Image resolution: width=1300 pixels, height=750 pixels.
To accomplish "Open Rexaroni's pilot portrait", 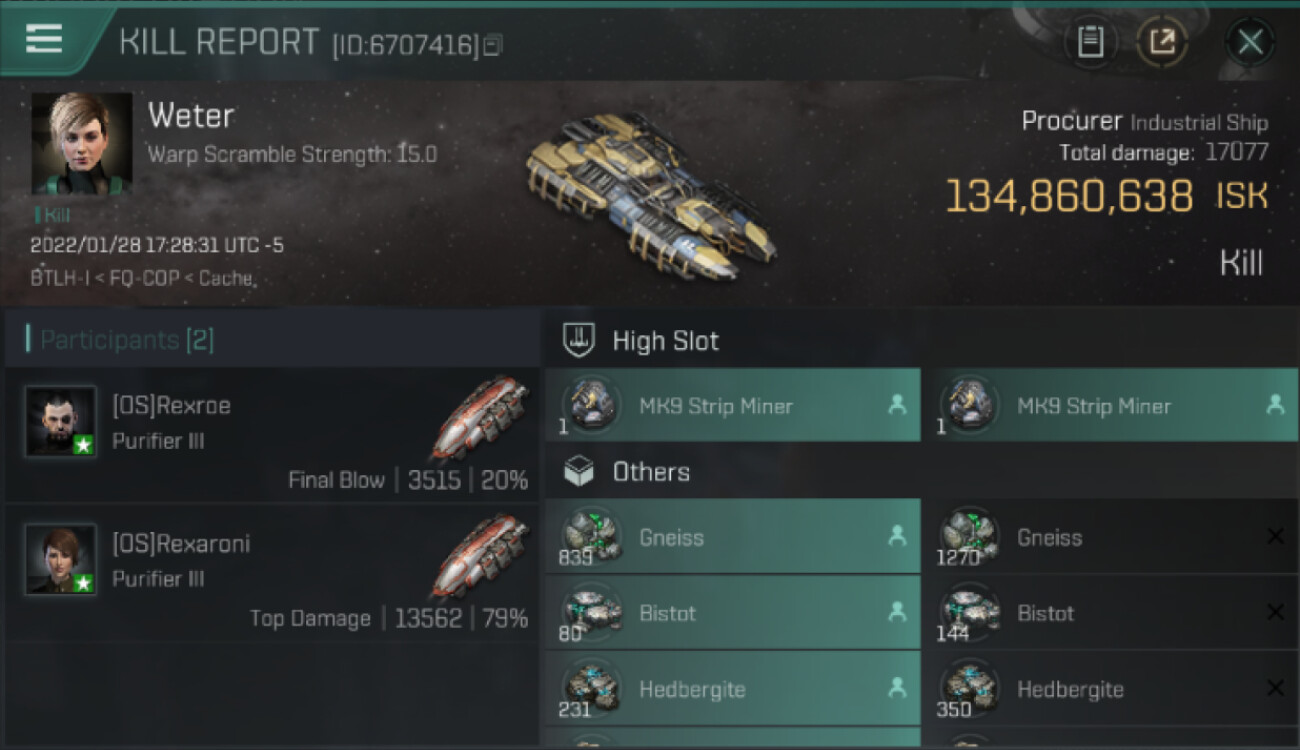I will pyautogui.click(x=61, y=559).
